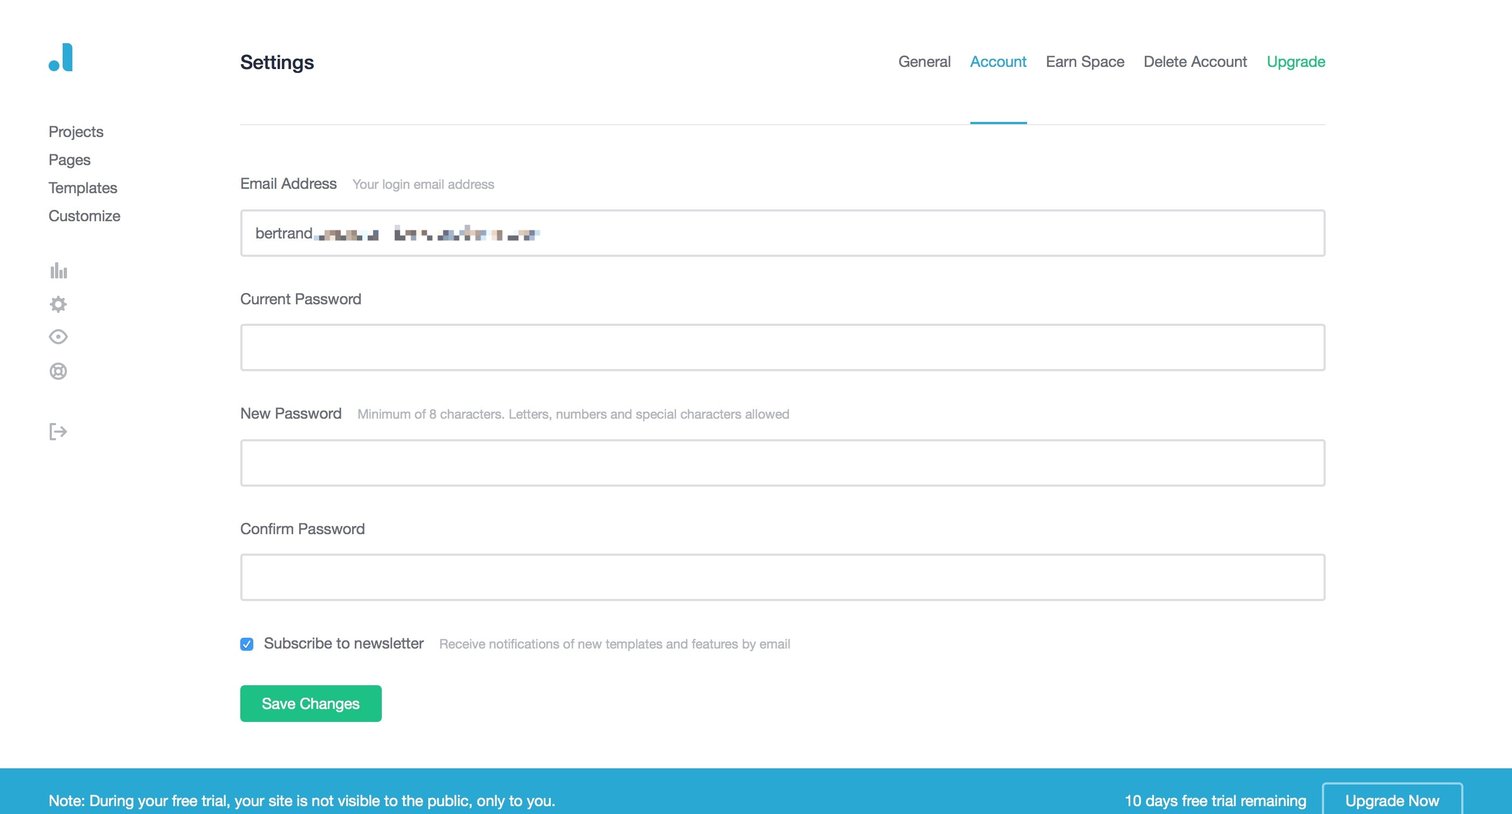Click the Settings page heading
Viewport: 1512px width, 814px height.
click(277, 62)
